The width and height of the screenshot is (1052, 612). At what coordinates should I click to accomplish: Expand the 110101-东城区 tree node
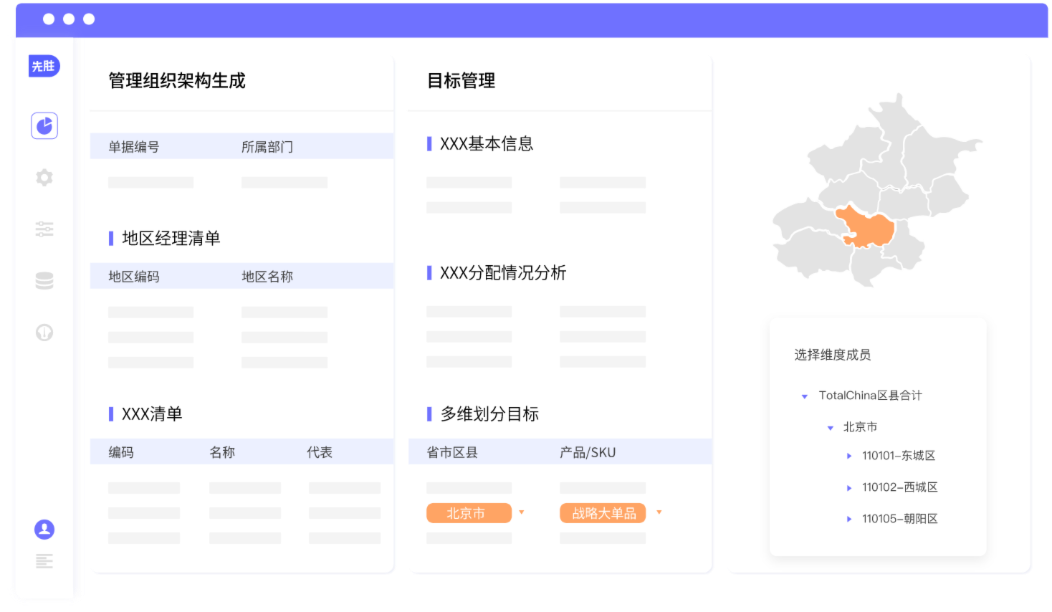[849, 456]
